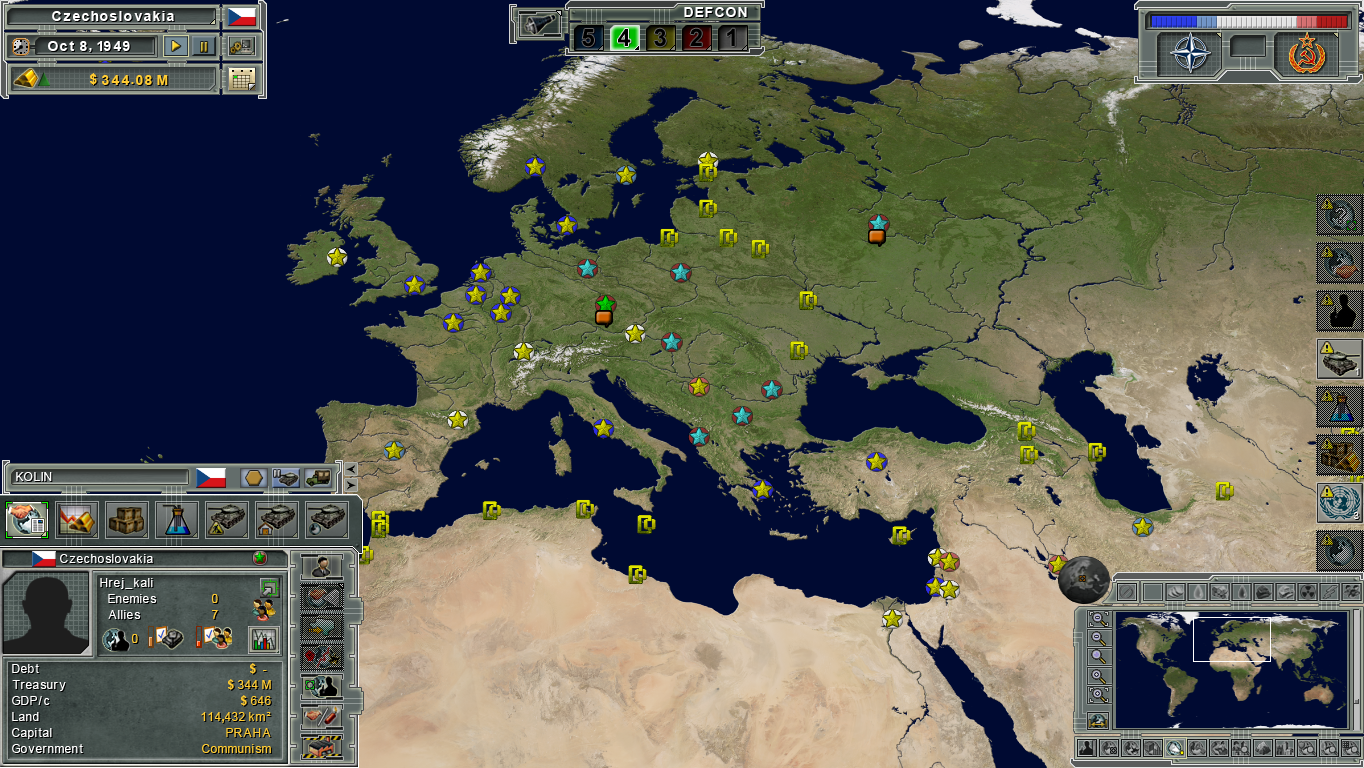Open the bar chart statistics button
This screenshot has height=768, width=1364.
click(263, 639)
